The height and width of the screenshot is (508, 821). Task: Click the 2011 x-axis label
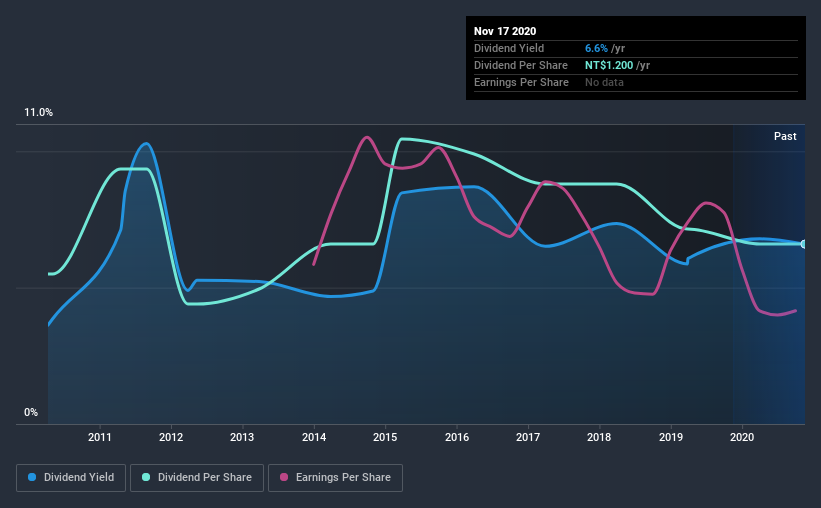pos(99,437)
